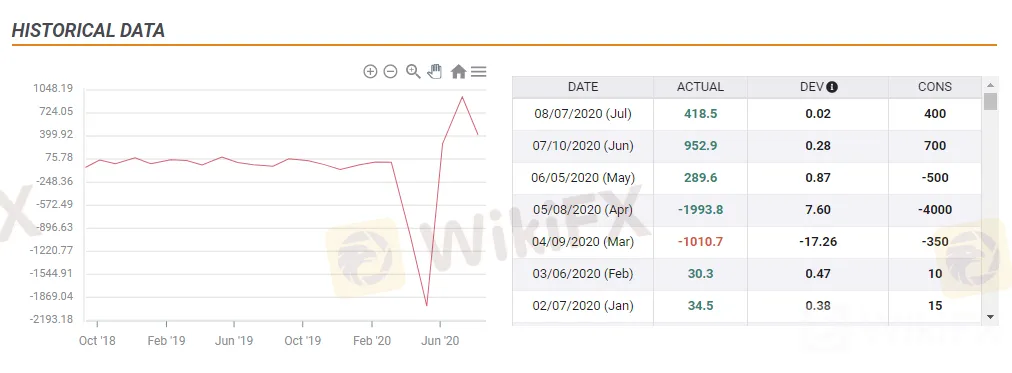
Task: Click the chart peak near Jun '20
Action: point(462,97)
